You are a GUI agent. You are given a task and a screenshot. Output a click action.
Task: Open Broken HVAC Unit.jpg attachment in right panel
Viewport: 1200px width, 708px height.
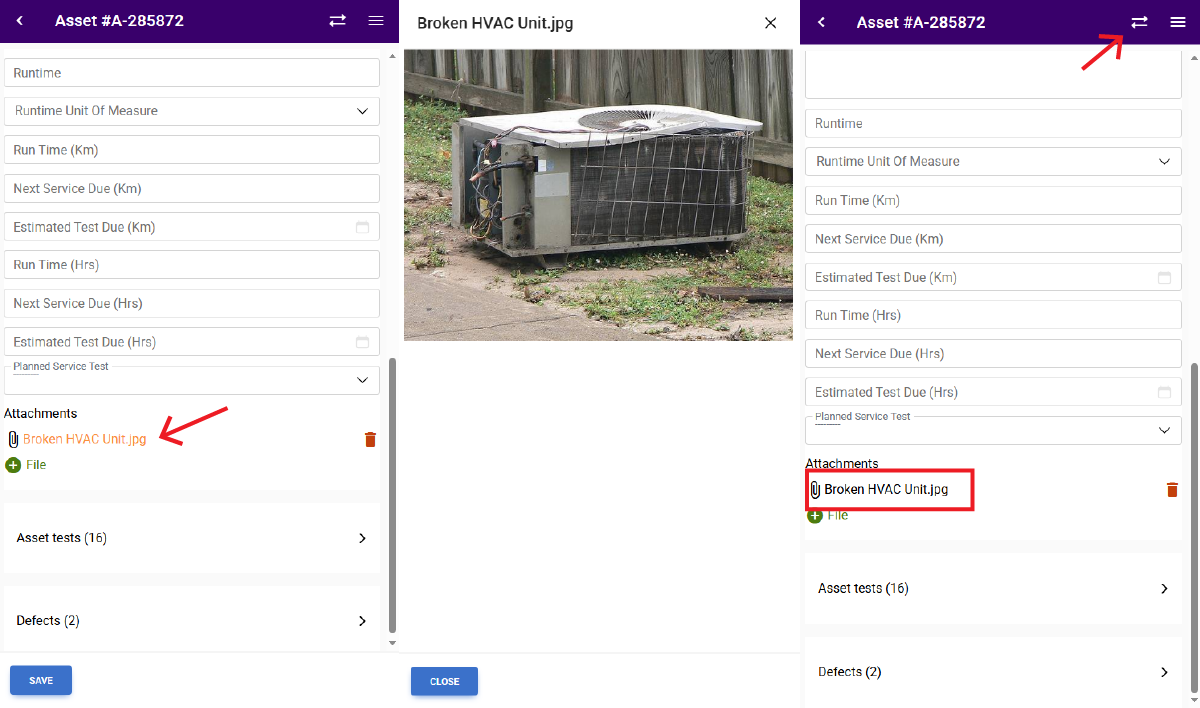point(886,490)
